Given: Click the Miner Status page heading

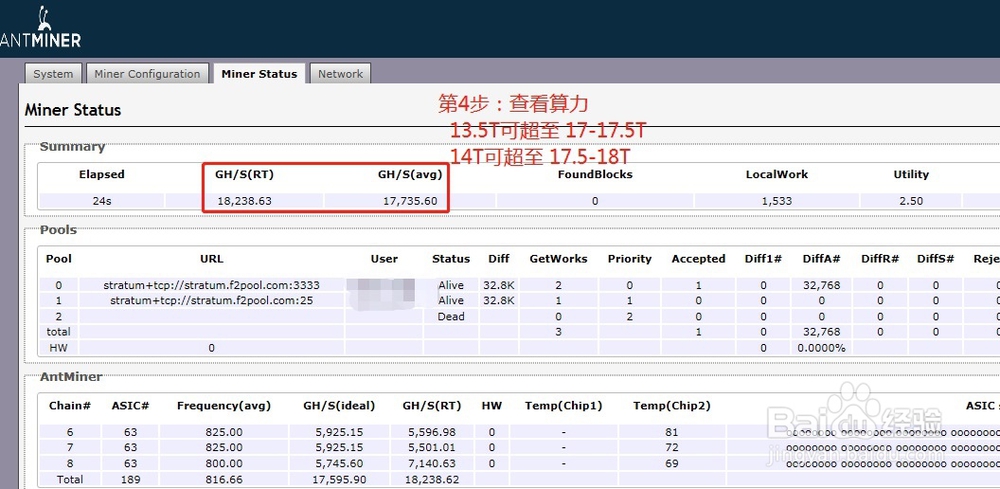Looking at the screenshot, I should pos(73,110).
